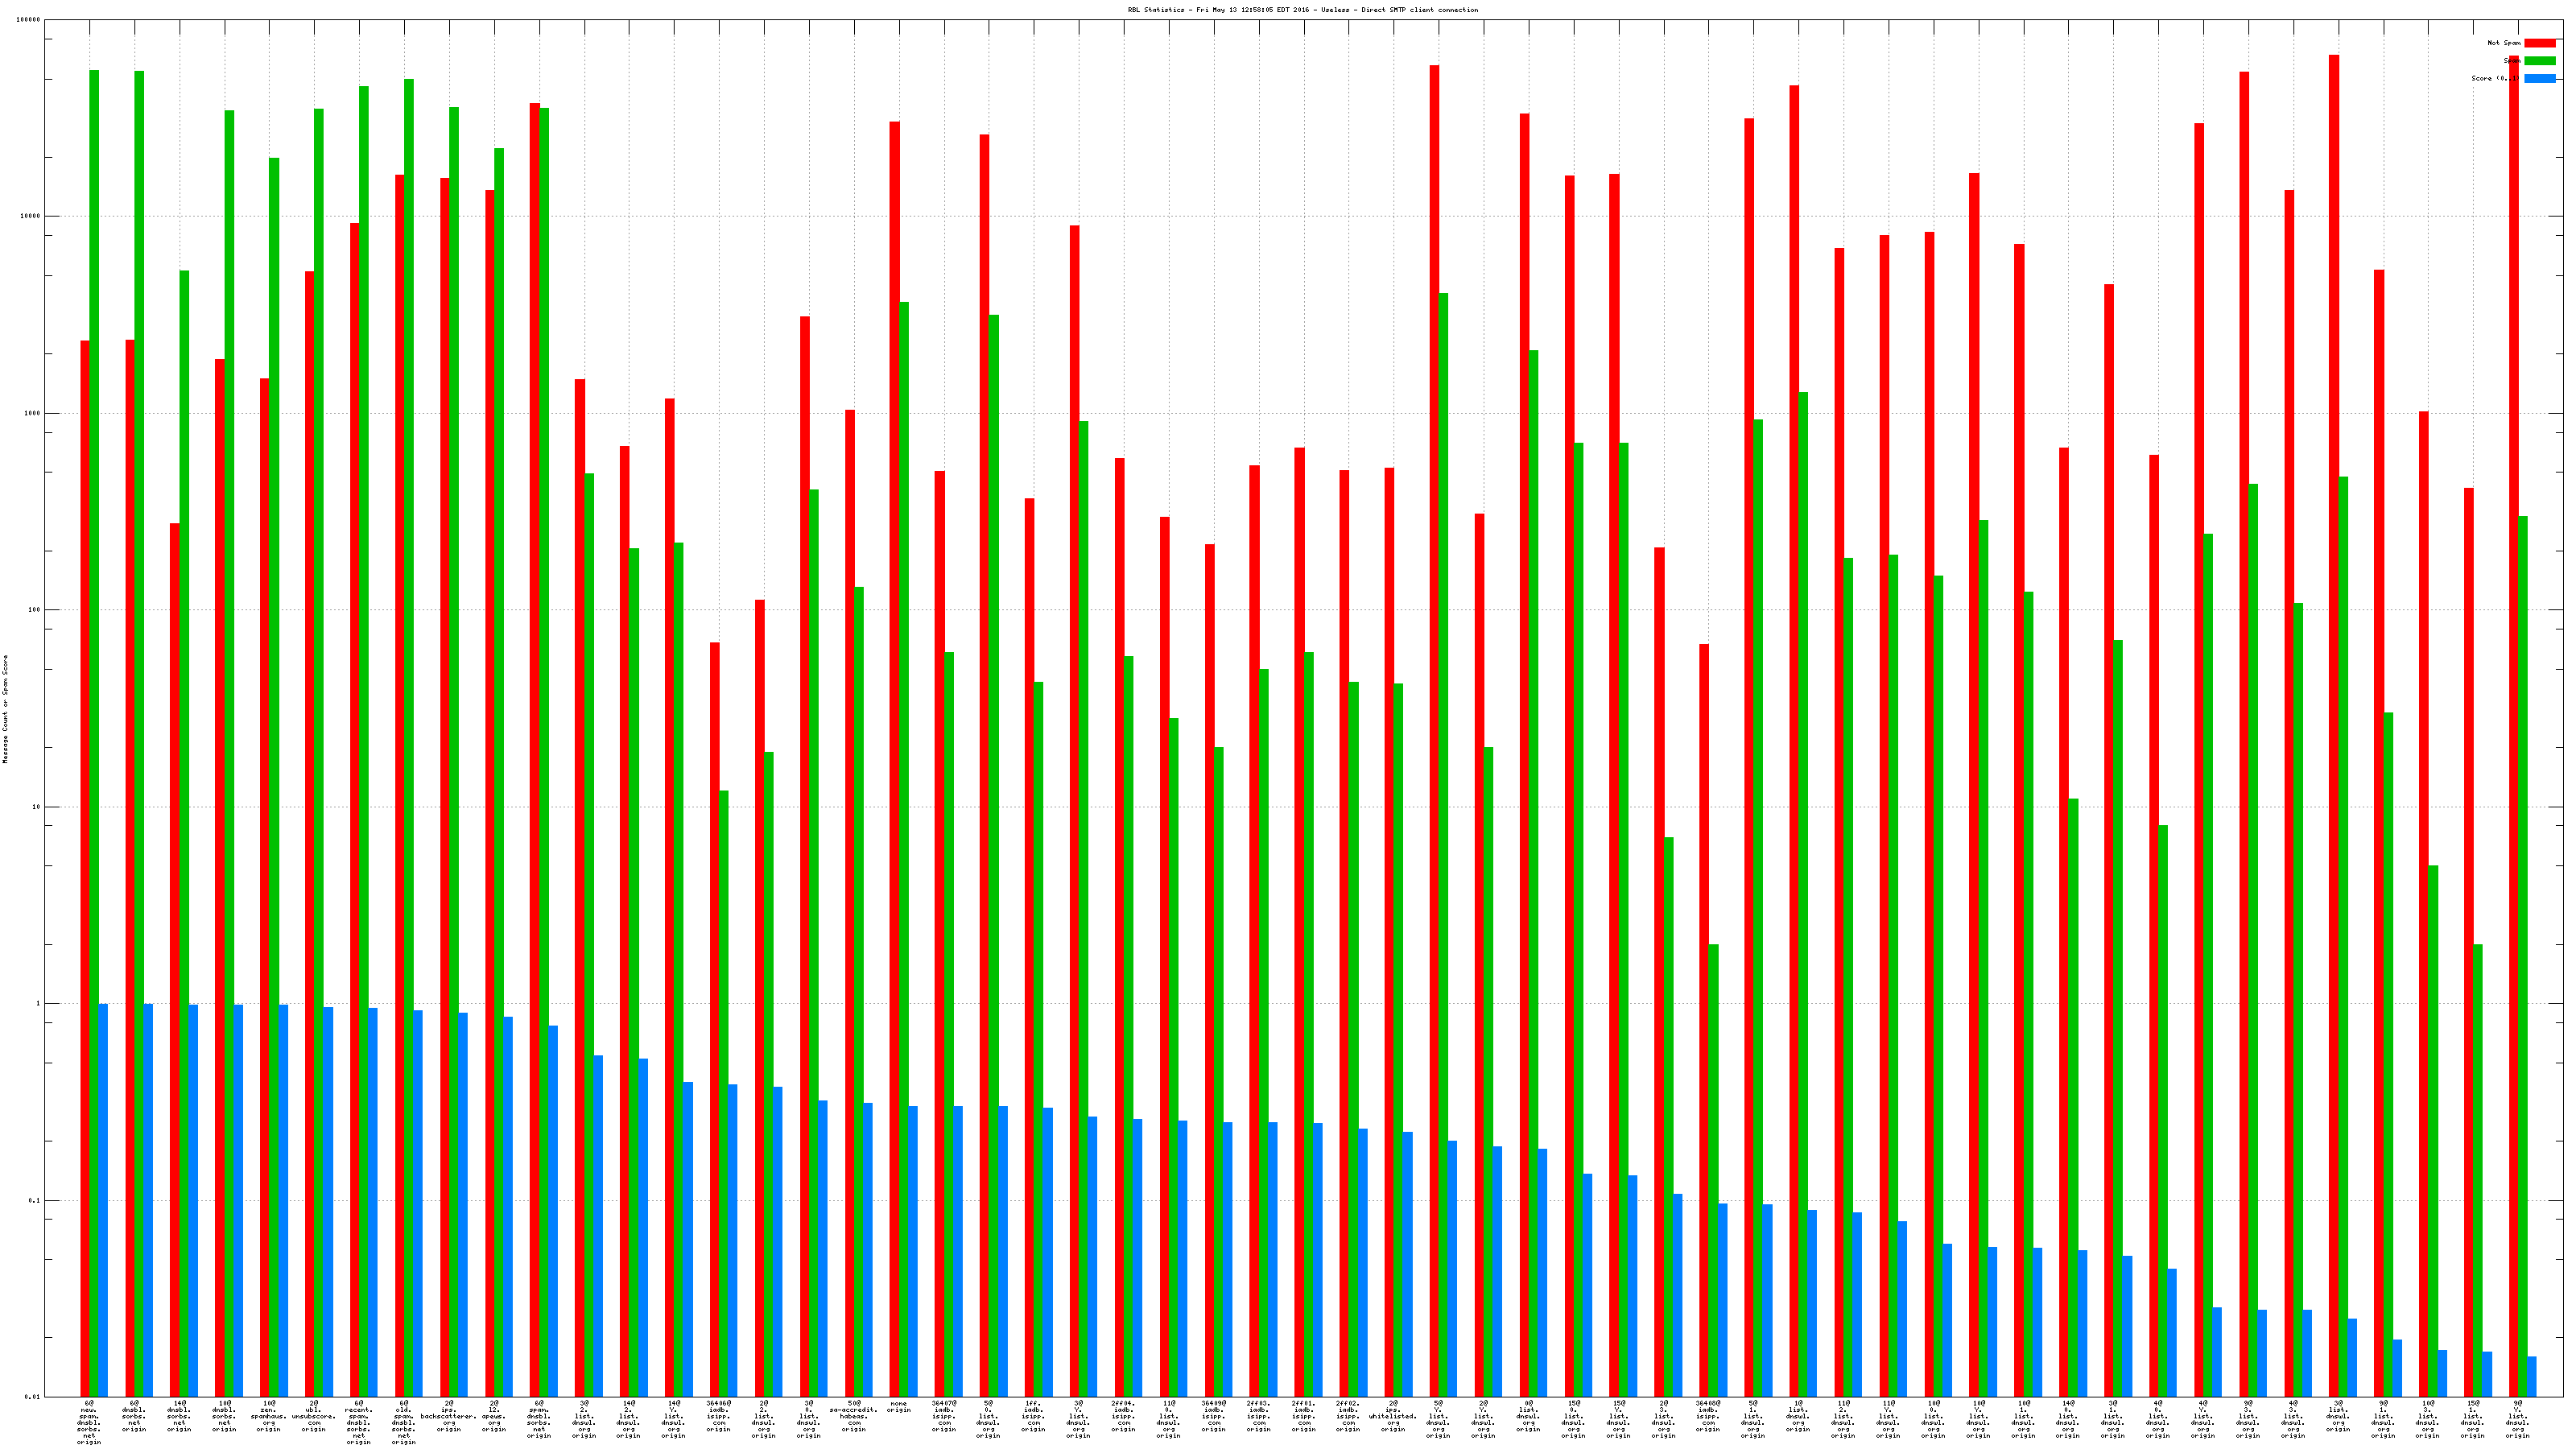Image resolution: width=2576 pixels, height=1449 pixels.
Task: Click the ips.backscatterer.org x-axis label
Action: (x=448, y=1416)
